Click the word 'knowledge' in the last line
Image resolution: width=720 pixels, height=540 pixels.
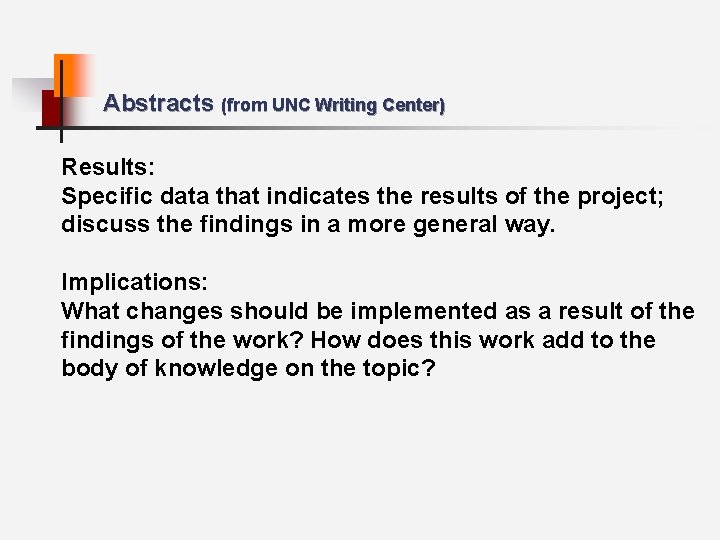216,369
